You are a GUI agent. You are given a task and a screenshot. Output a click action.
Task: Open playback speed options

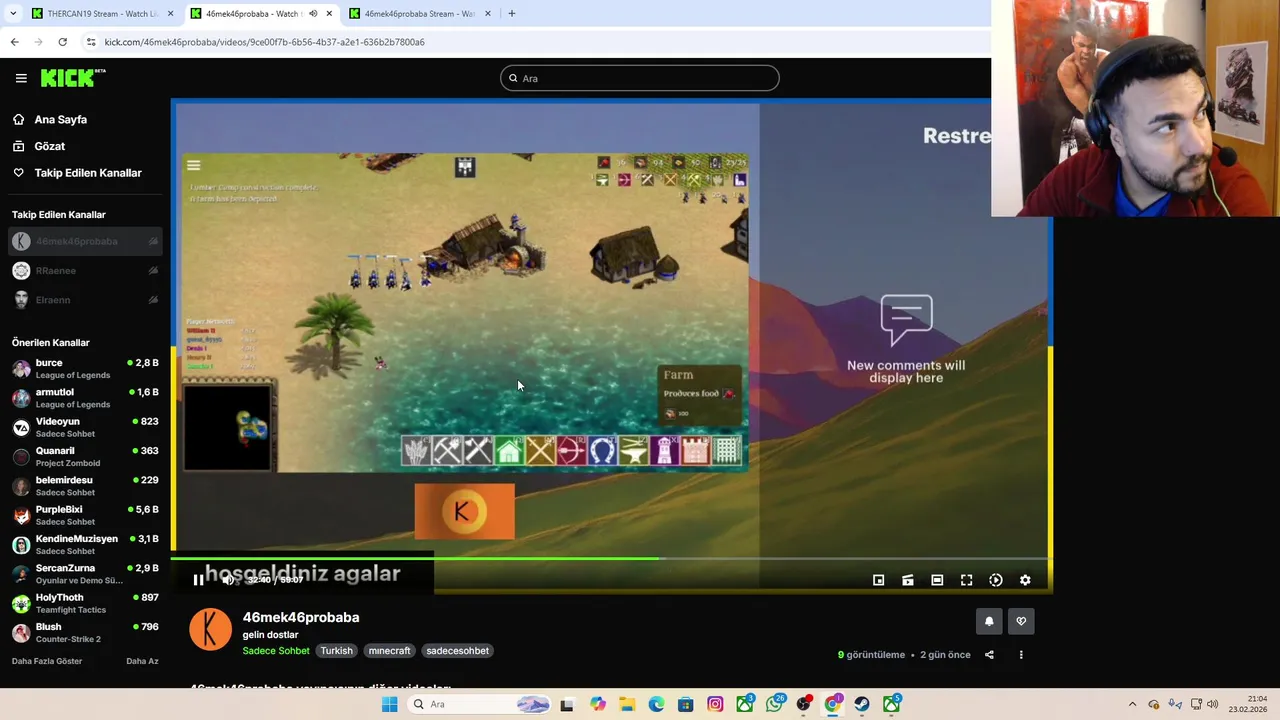(996, 580)
